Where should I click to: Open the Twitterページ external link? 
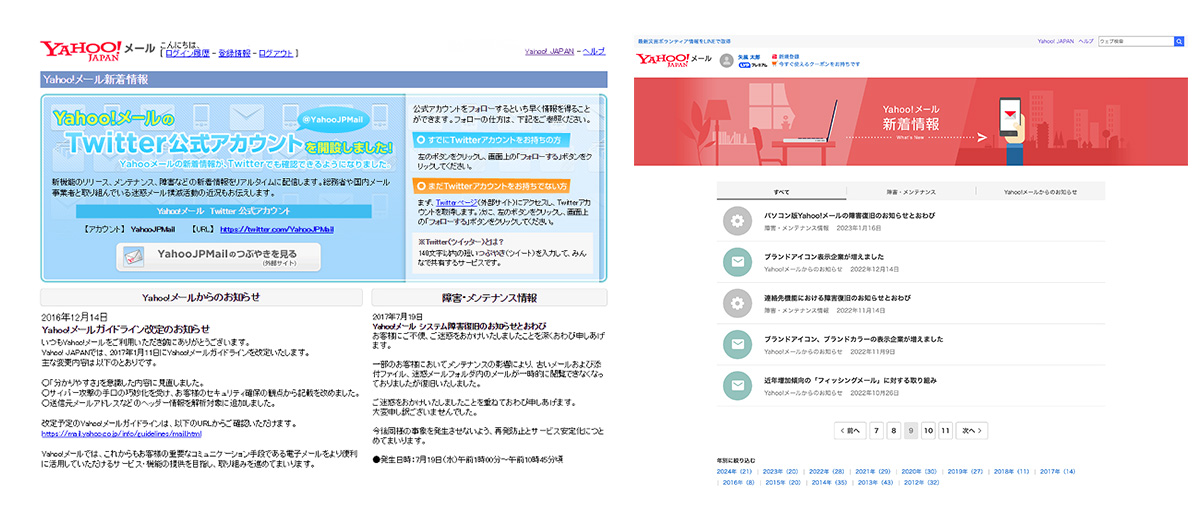click(x=455, y=201)
